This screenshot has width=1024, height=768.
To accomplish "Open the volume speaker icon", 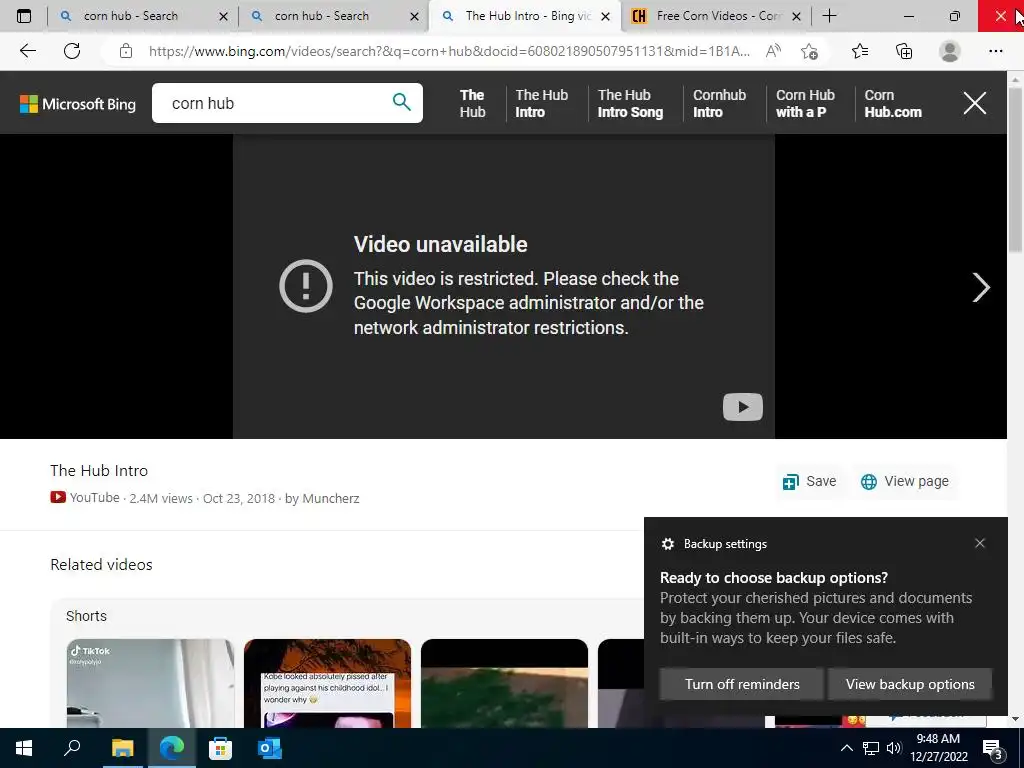I will [x=894, y=748].
